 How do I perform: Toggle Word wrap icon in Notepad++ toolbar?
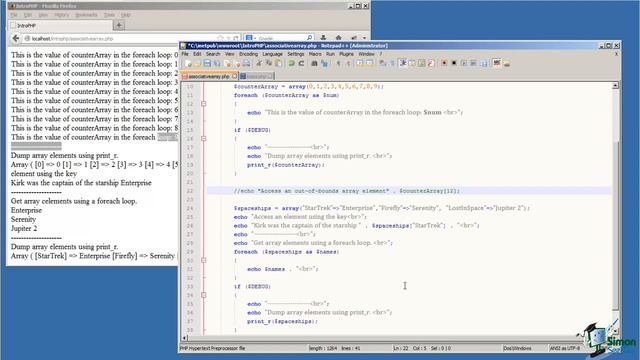(382, 63)
